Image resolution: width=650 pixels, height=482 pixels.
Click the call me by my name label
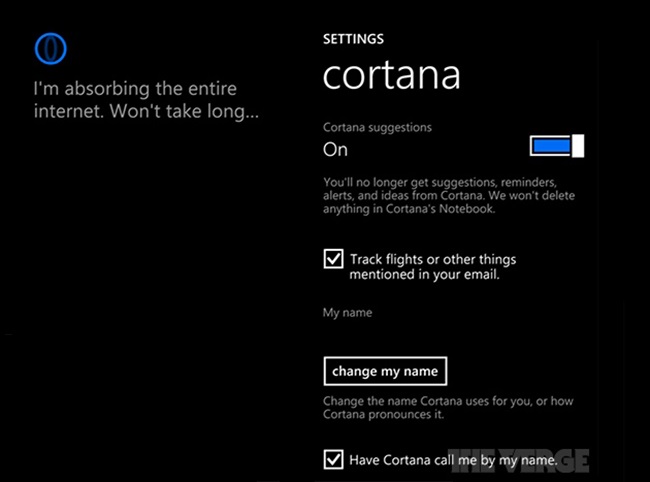tap(453, 460)
